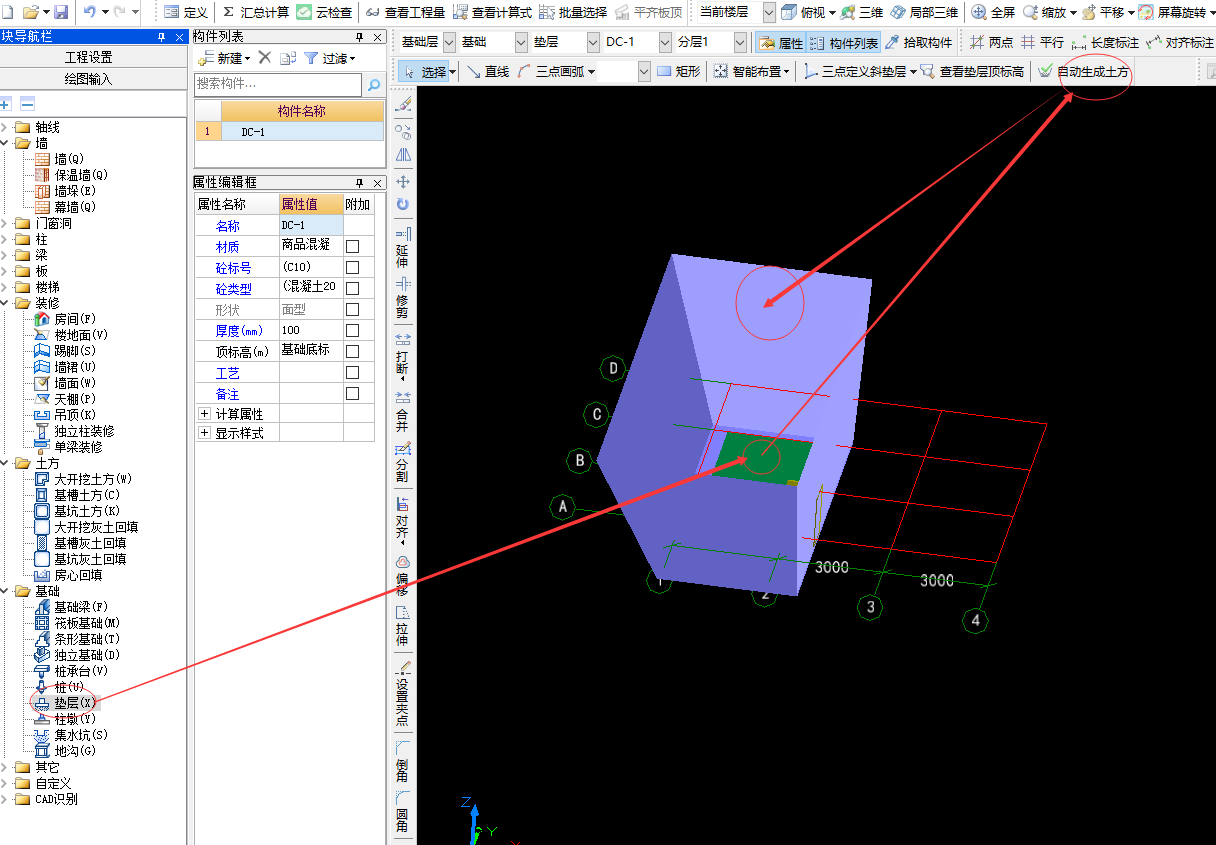Click the search magnifier icon
This screenshot has height=845, width=1216.
(374, 85)
